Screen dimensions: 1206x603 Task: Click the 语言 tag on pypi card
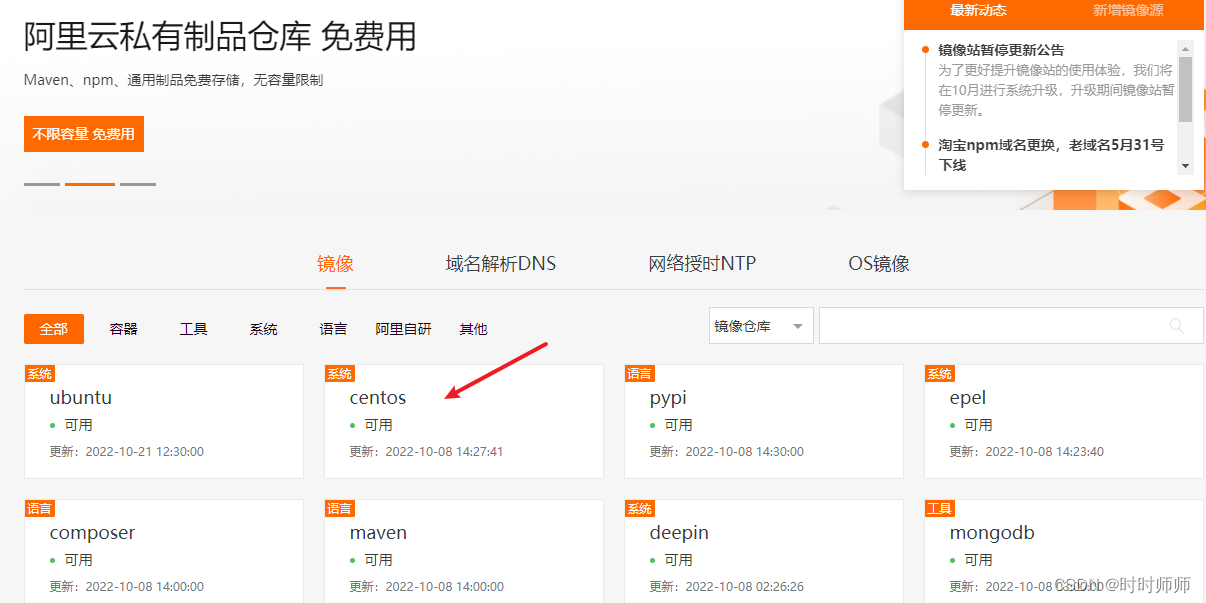640,374
